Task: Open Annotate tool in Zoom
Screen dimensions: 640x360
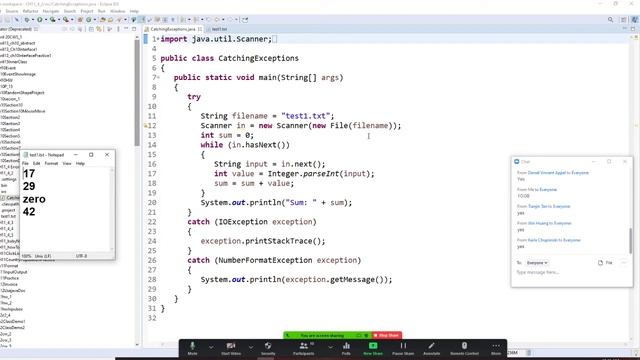Action: click(x=431, y=348)
